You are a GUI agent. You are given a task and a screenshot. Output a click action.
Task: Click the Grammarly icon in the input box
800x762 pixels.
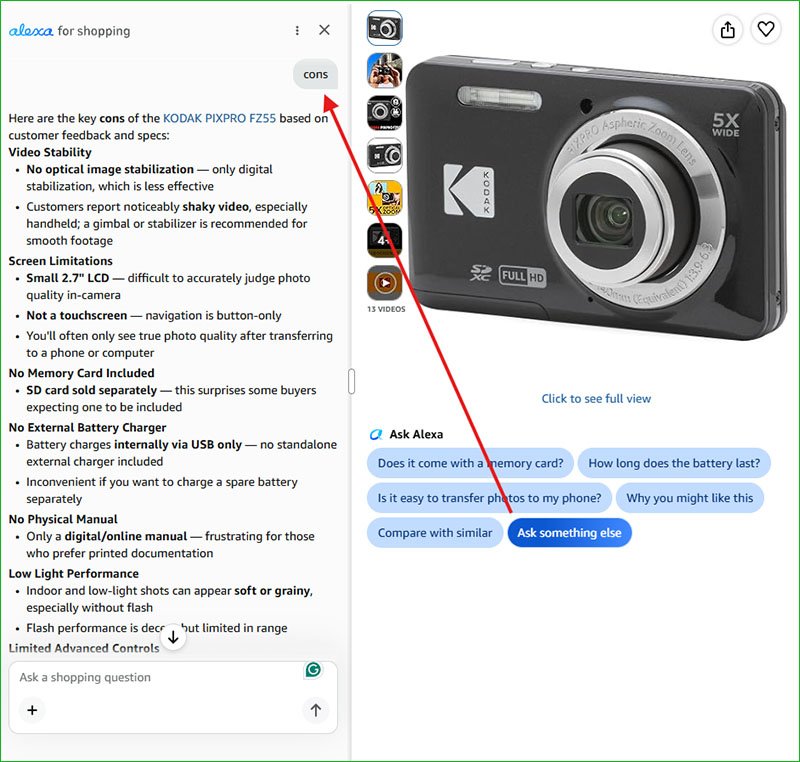coord(313,669)
